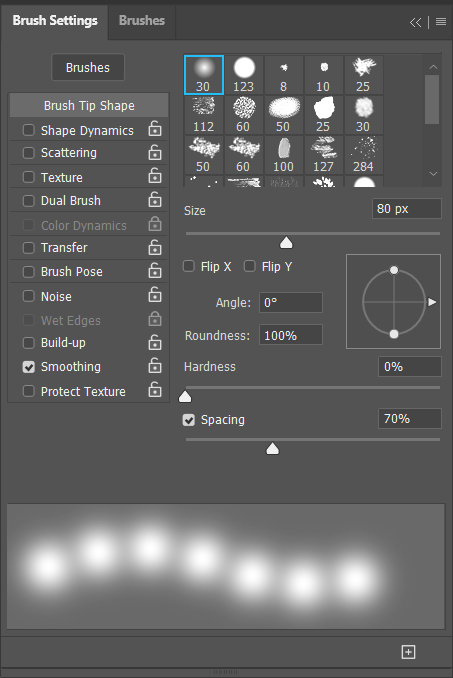Click the Brushes button
The image size is (453, 678).
(88, 67)
